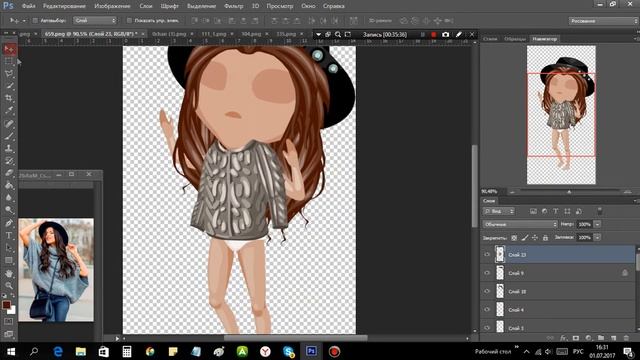Open the fill 100% dropdown arrow

[x=597, y=237]
